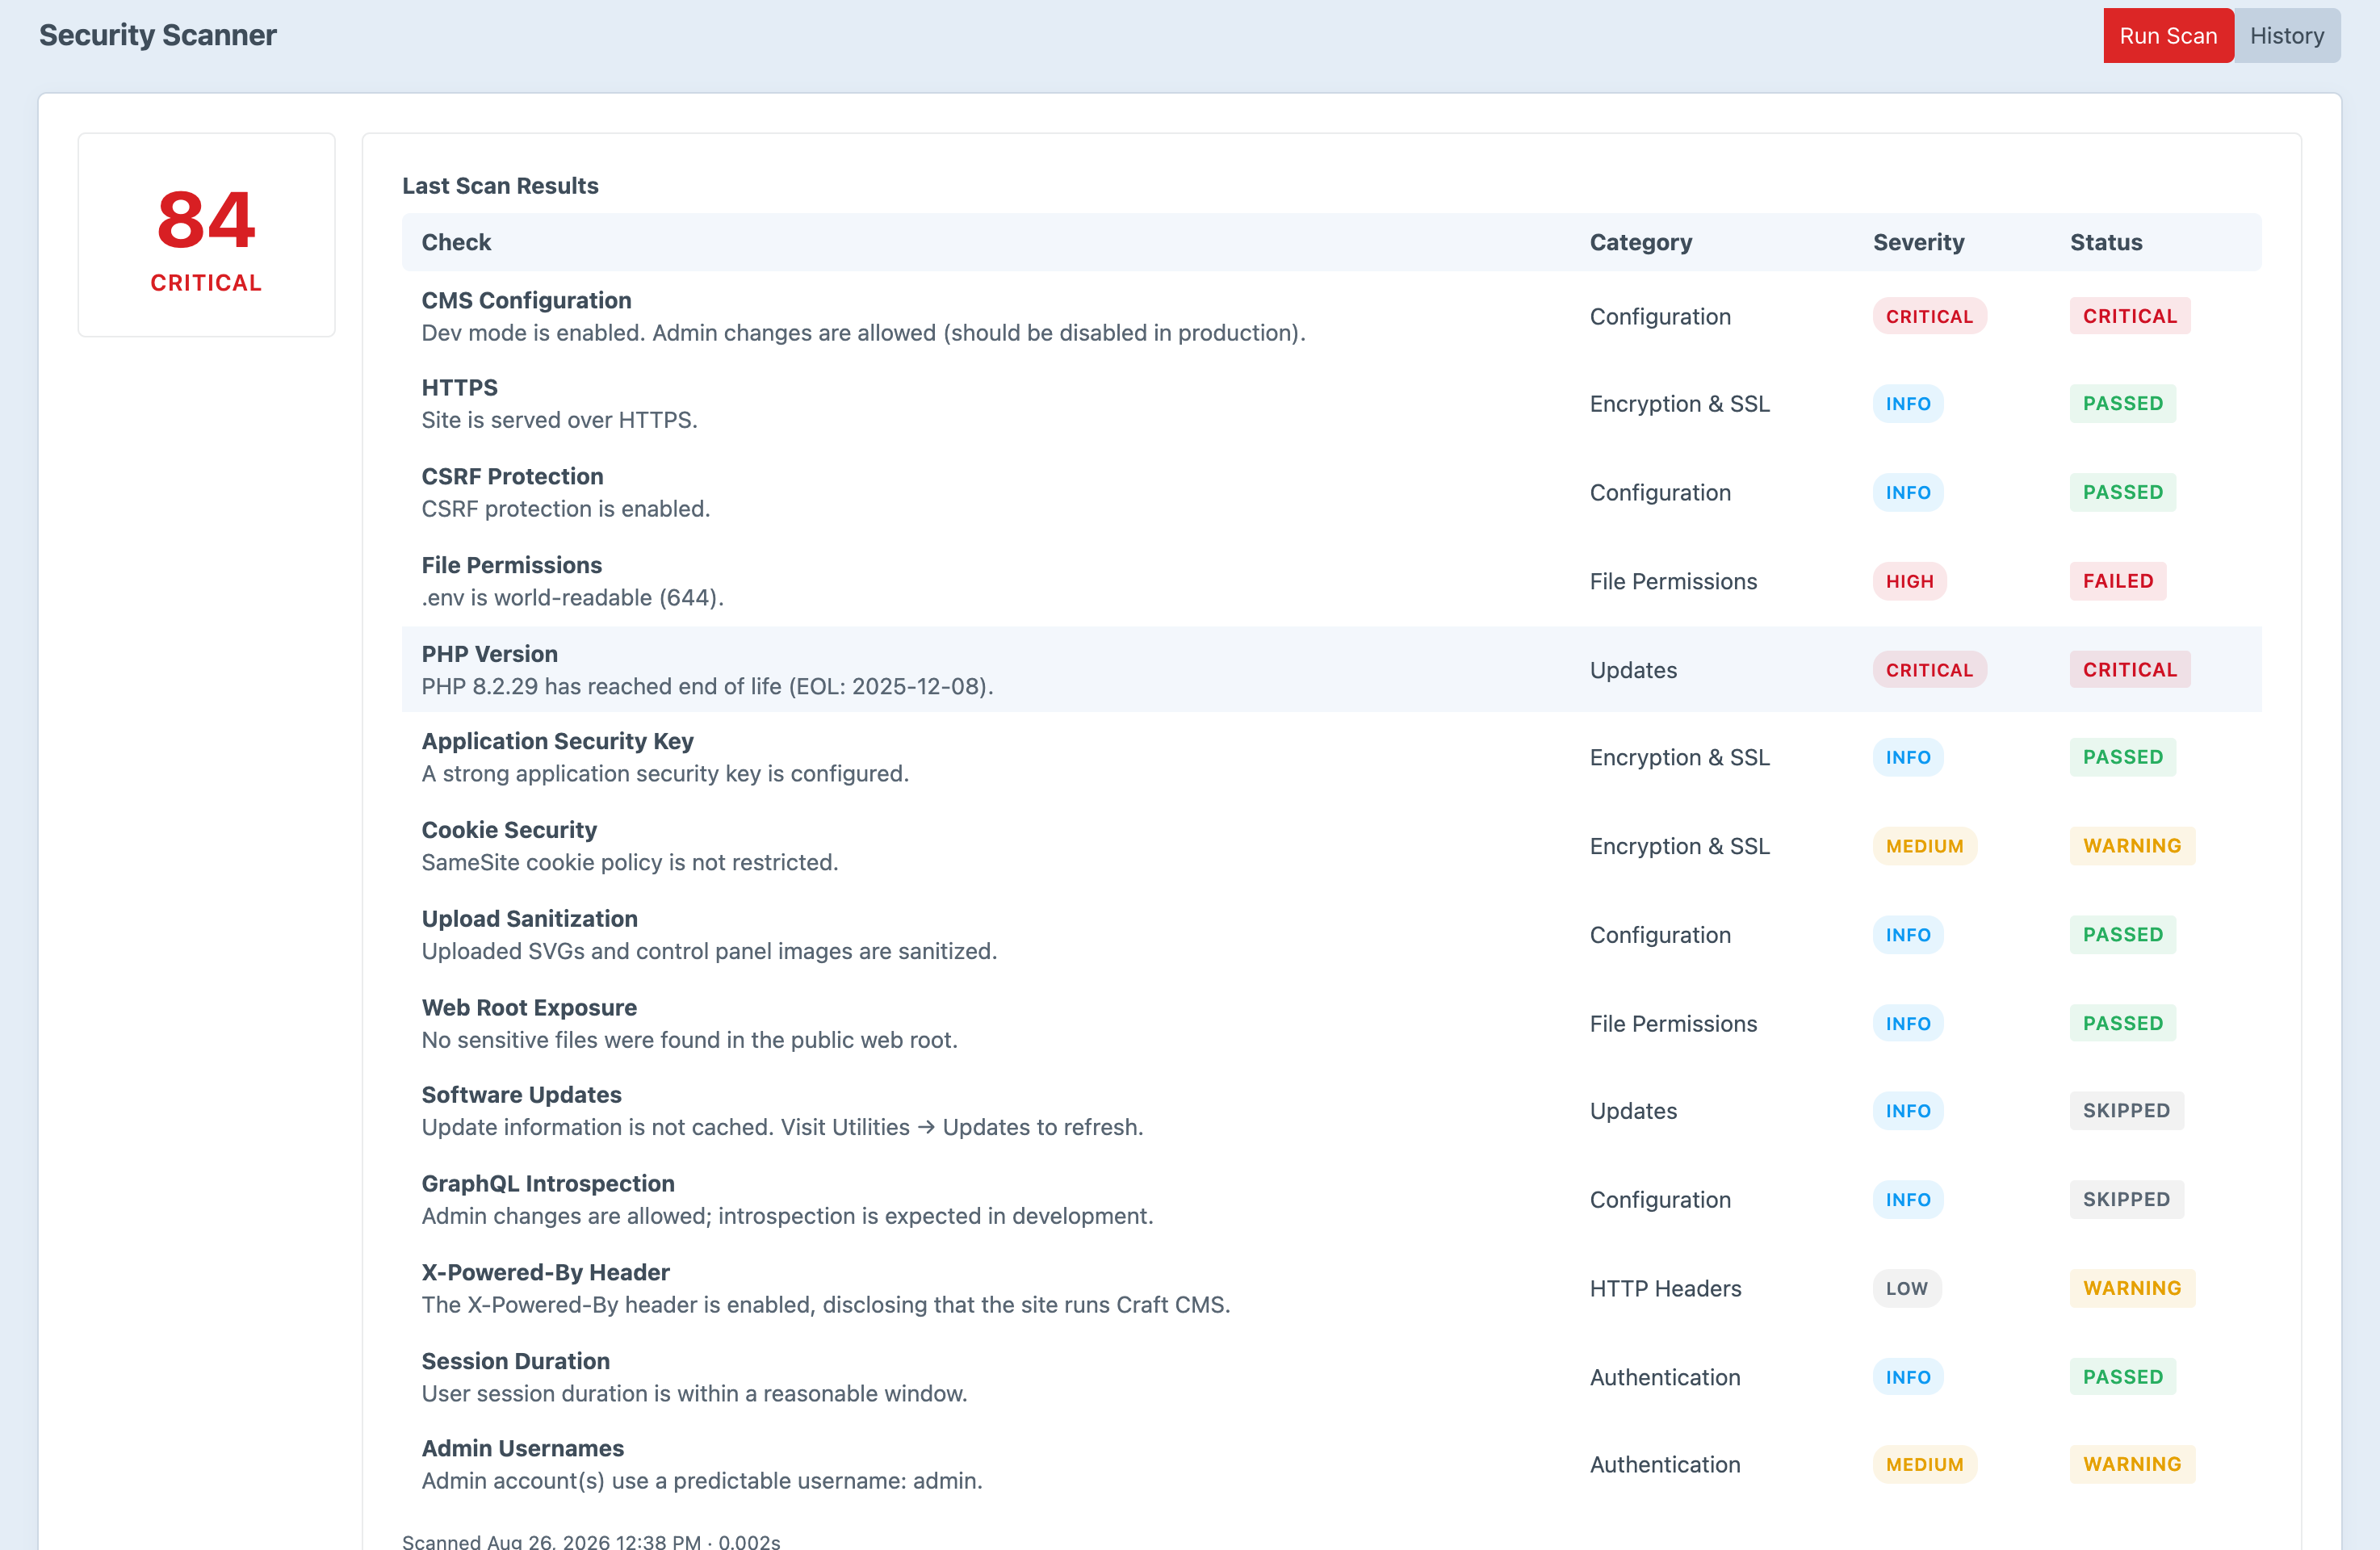Click the Admin Usernames check title

522,1448
